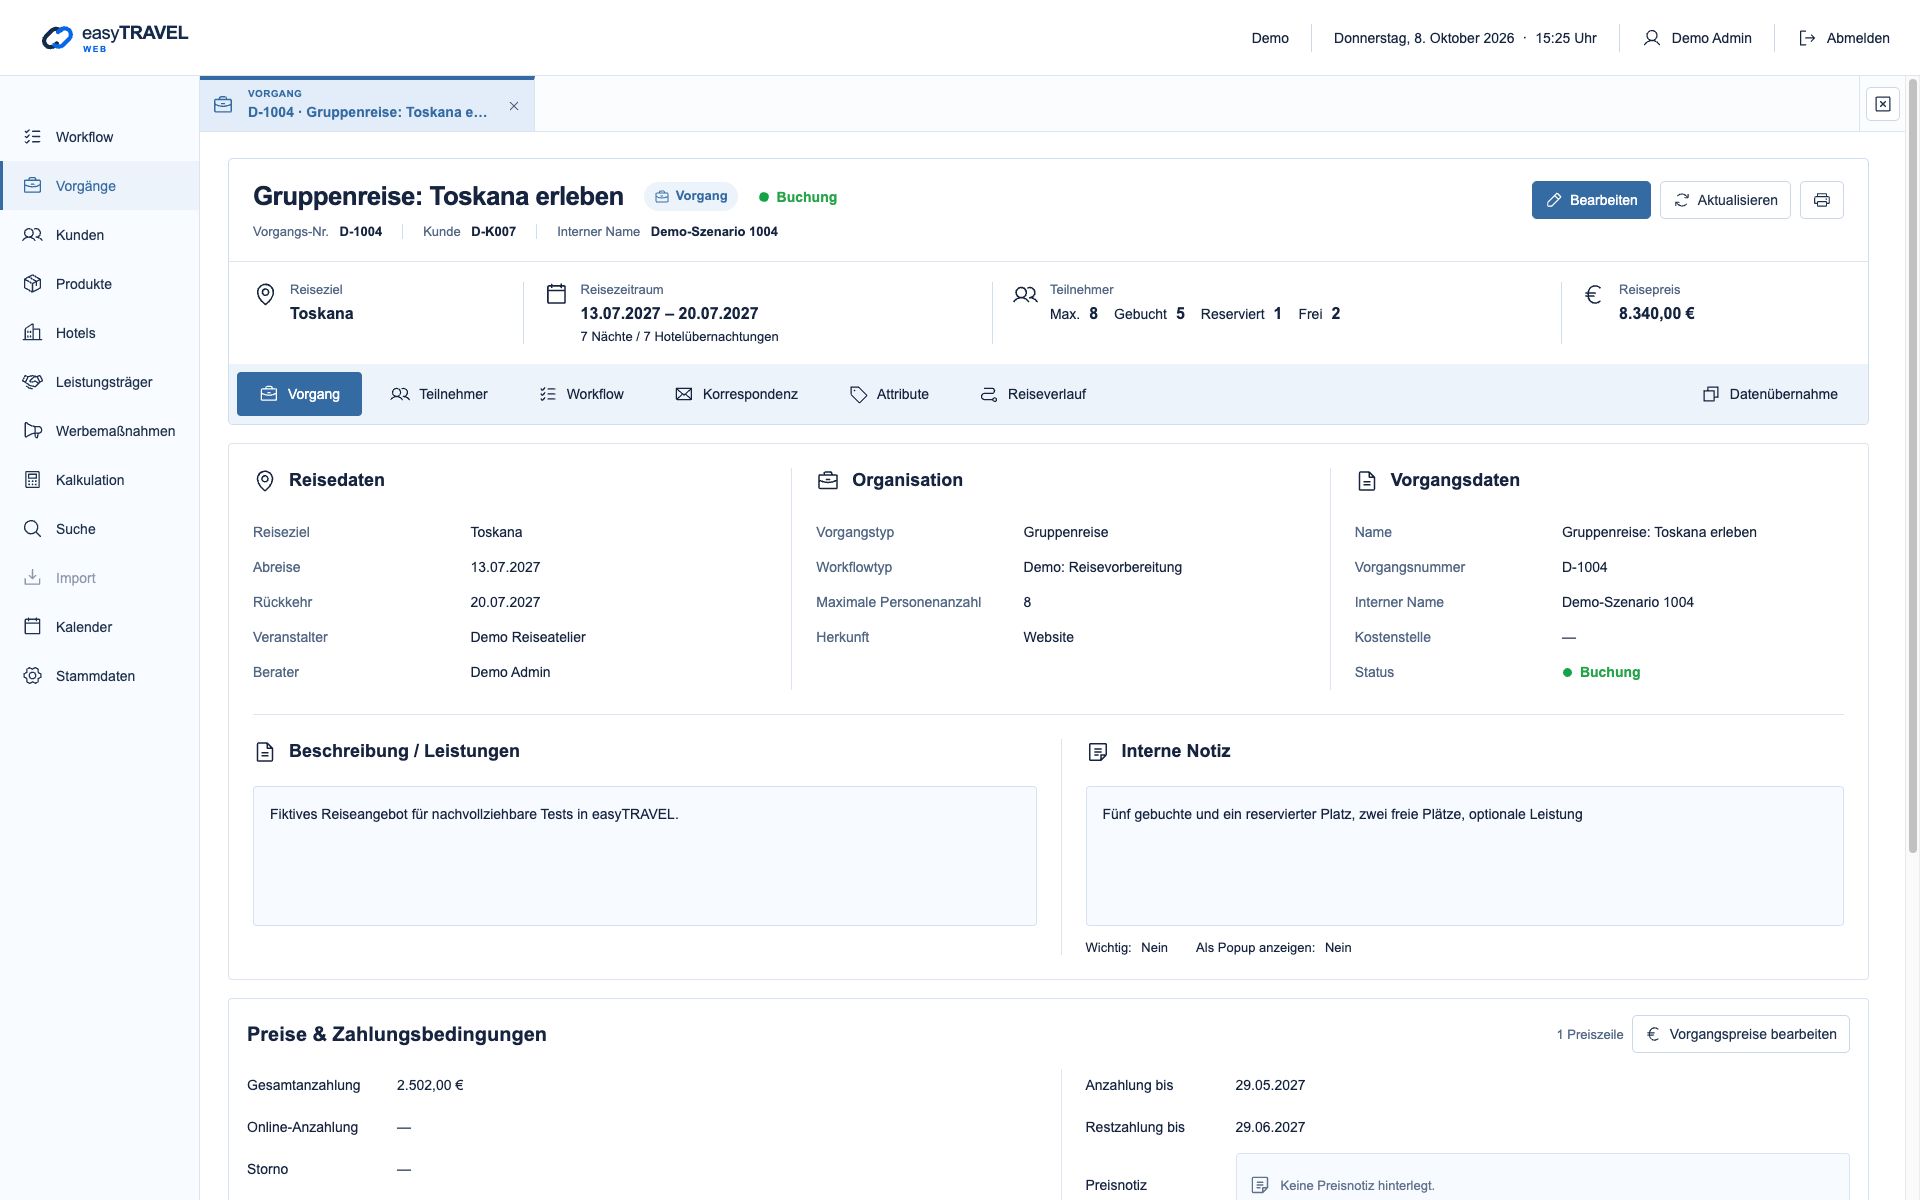Switch to the Teilnehmer tab
This screenshot has width=1920, height=1200.
(439, 394)
